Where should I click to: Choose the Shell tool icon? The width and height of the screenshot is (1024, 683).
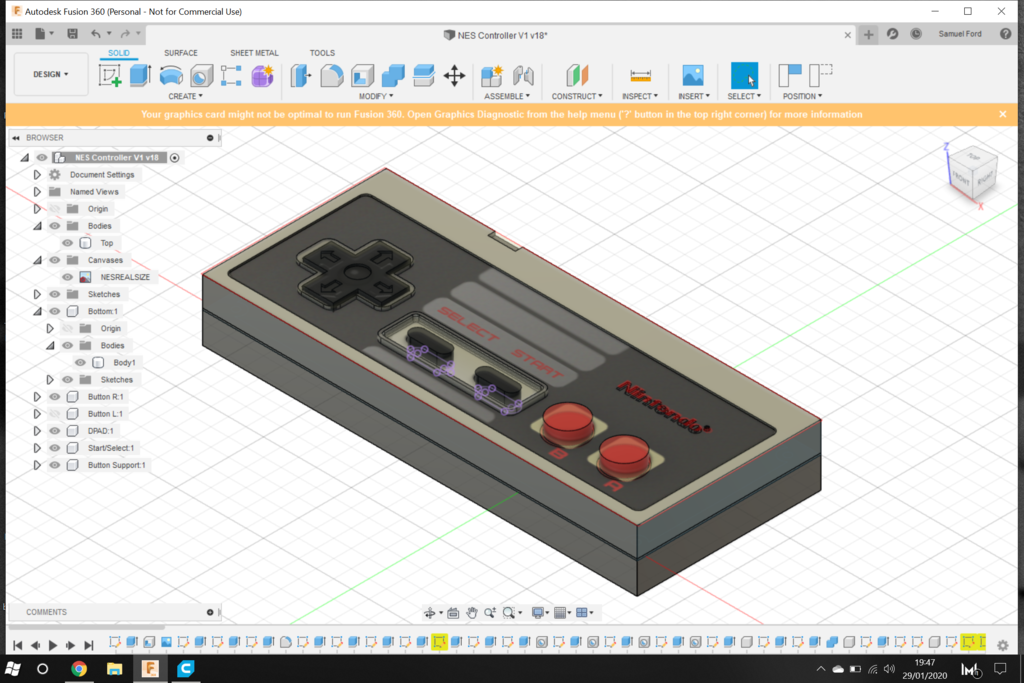pos(362,76)
